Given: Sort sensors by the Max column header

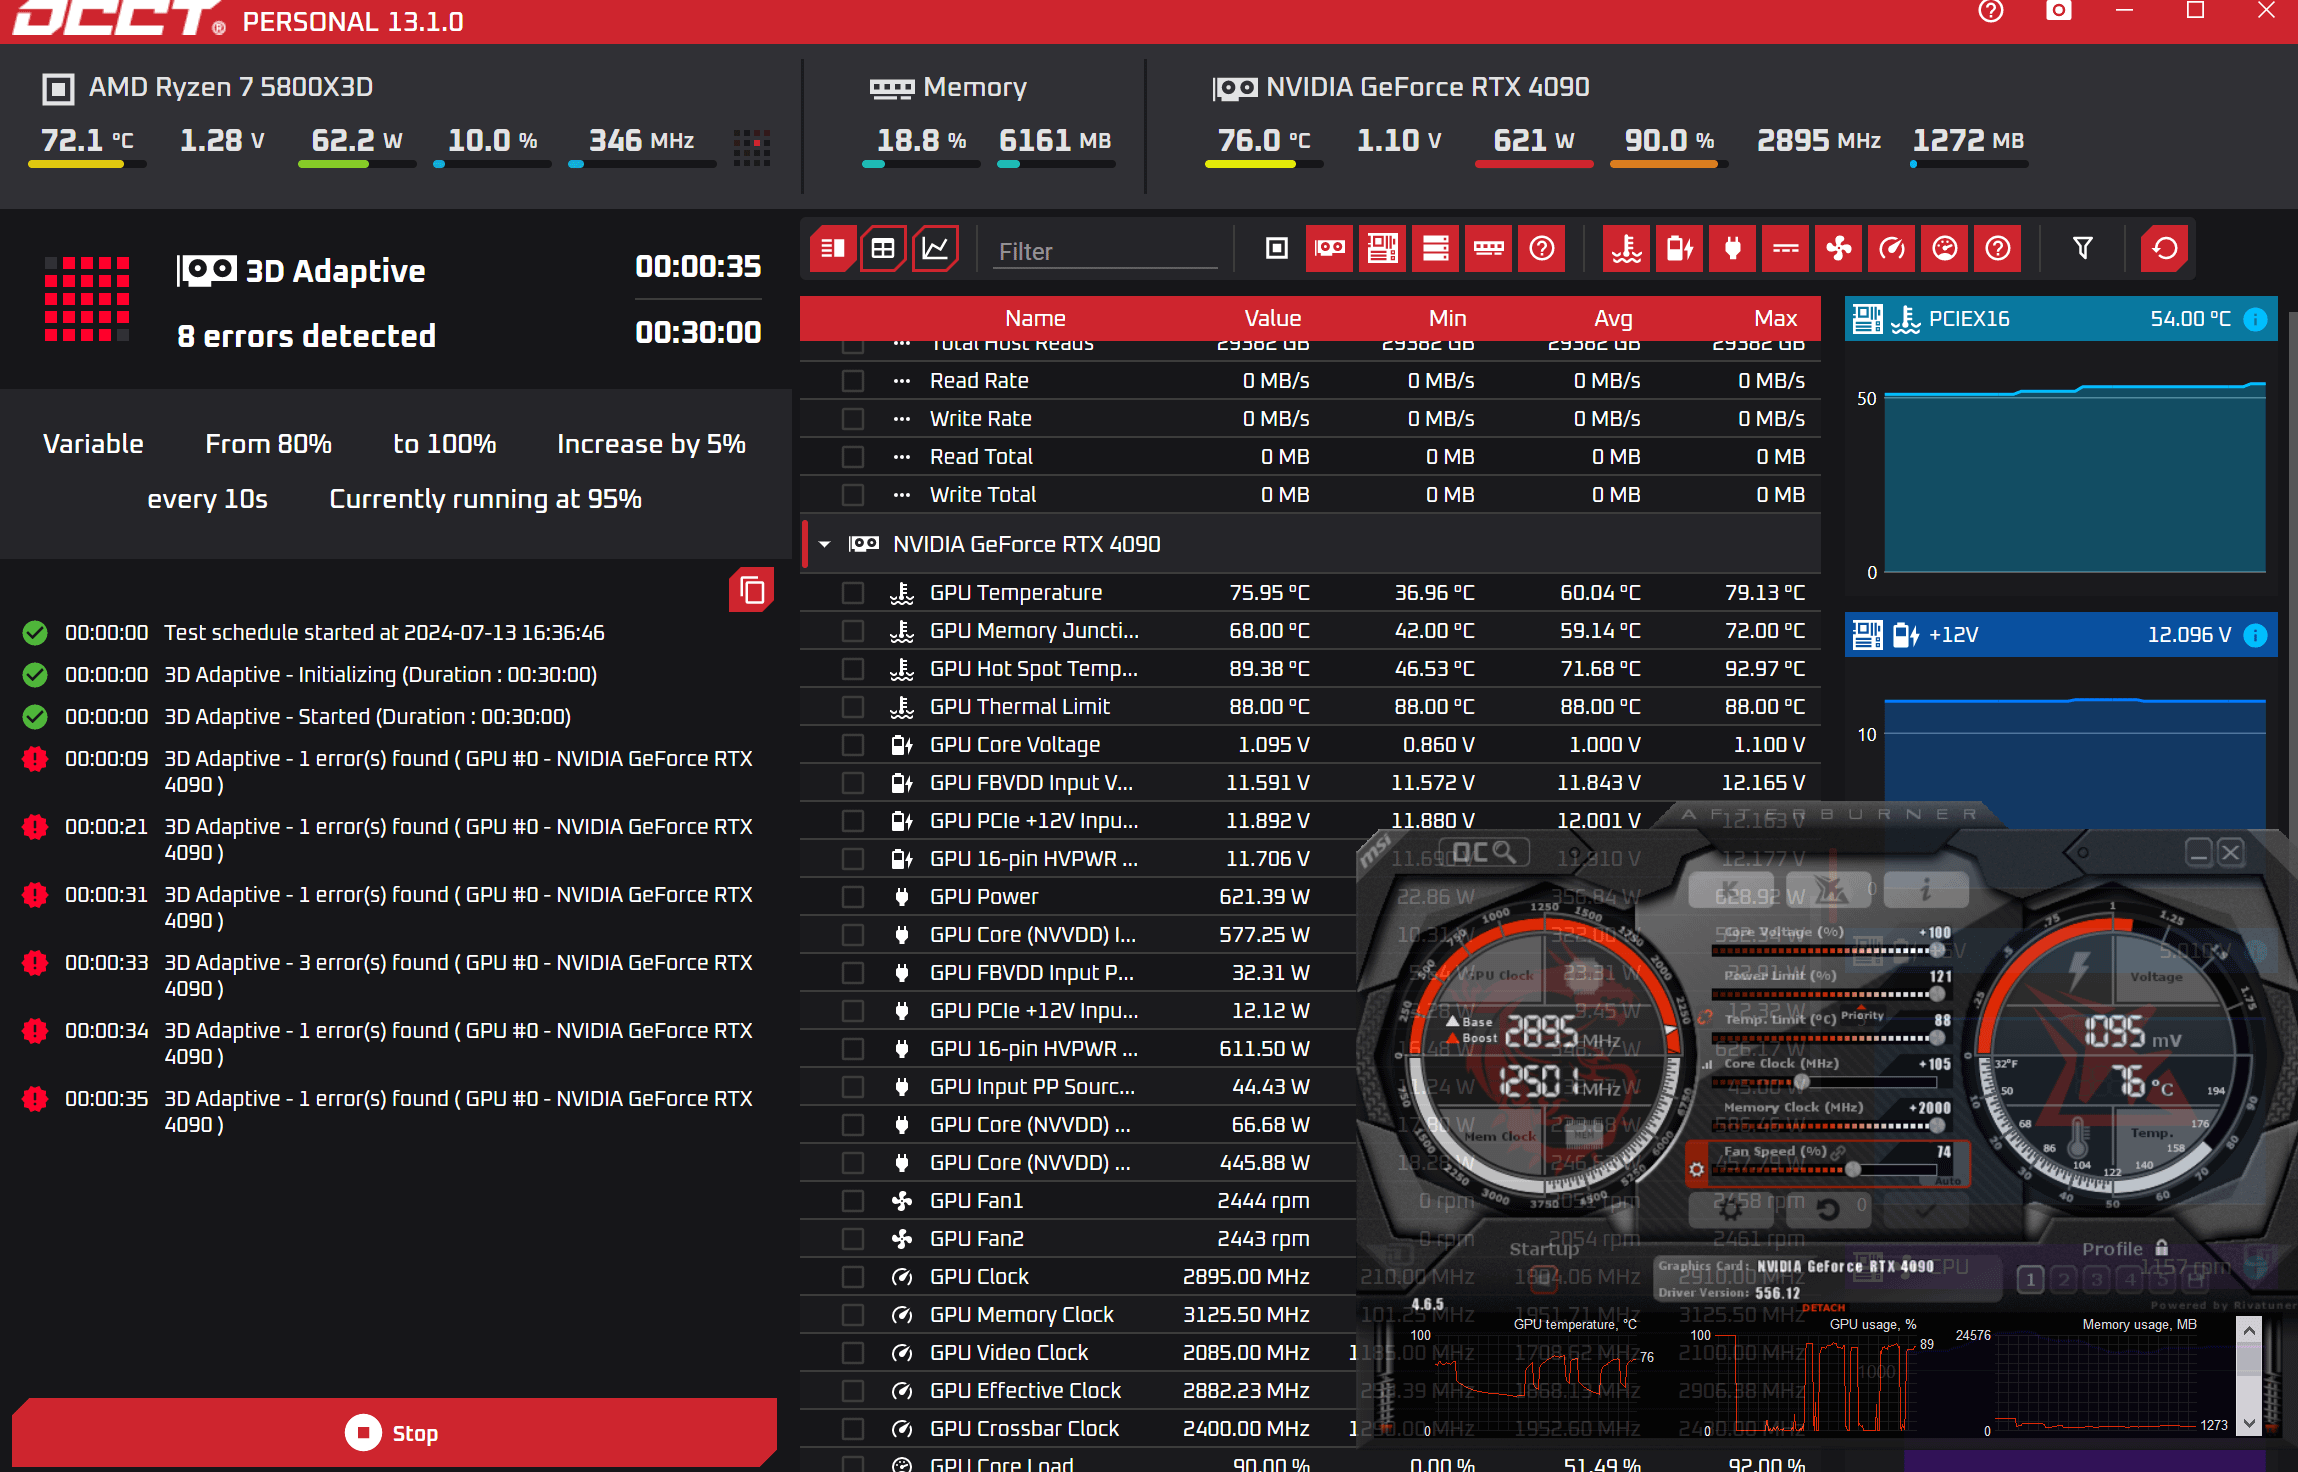Looking at the screenshot, I should (1775, 318).
